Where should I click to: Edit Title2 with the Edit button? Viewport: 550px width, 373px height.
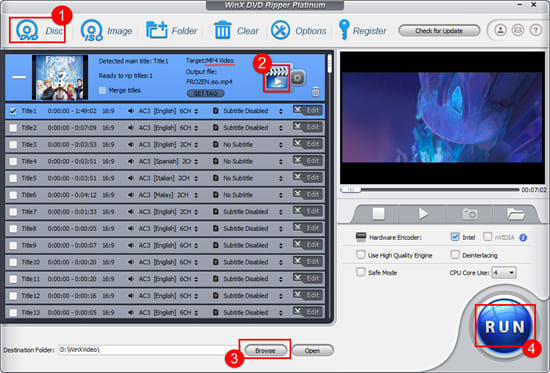[308, 127]
